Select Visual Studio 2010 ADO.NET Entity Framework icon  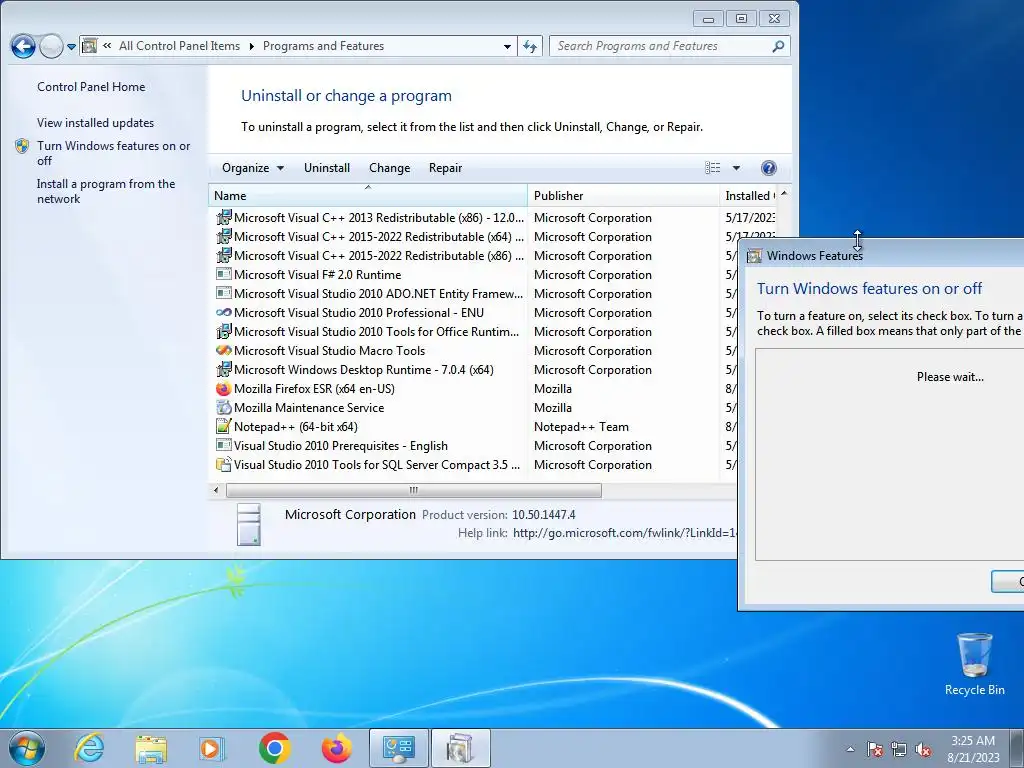(x=224, y=293)
